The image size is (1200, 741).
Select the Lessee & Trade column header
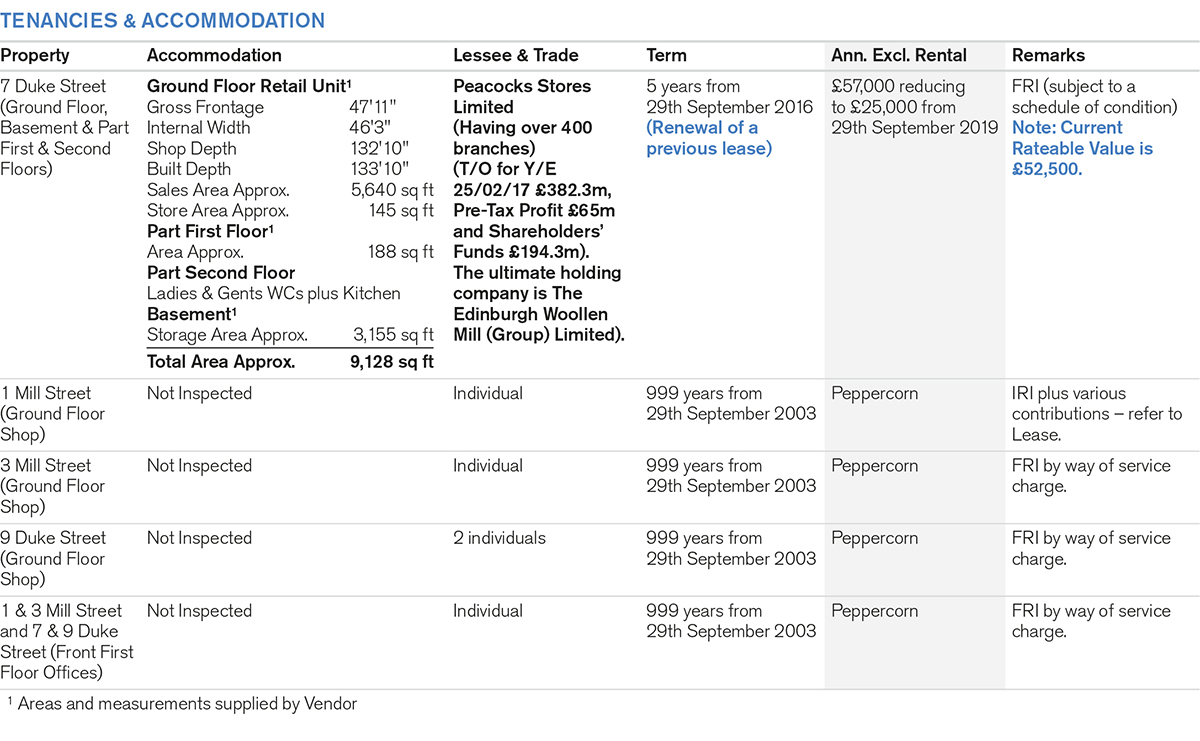pos(516,56)
